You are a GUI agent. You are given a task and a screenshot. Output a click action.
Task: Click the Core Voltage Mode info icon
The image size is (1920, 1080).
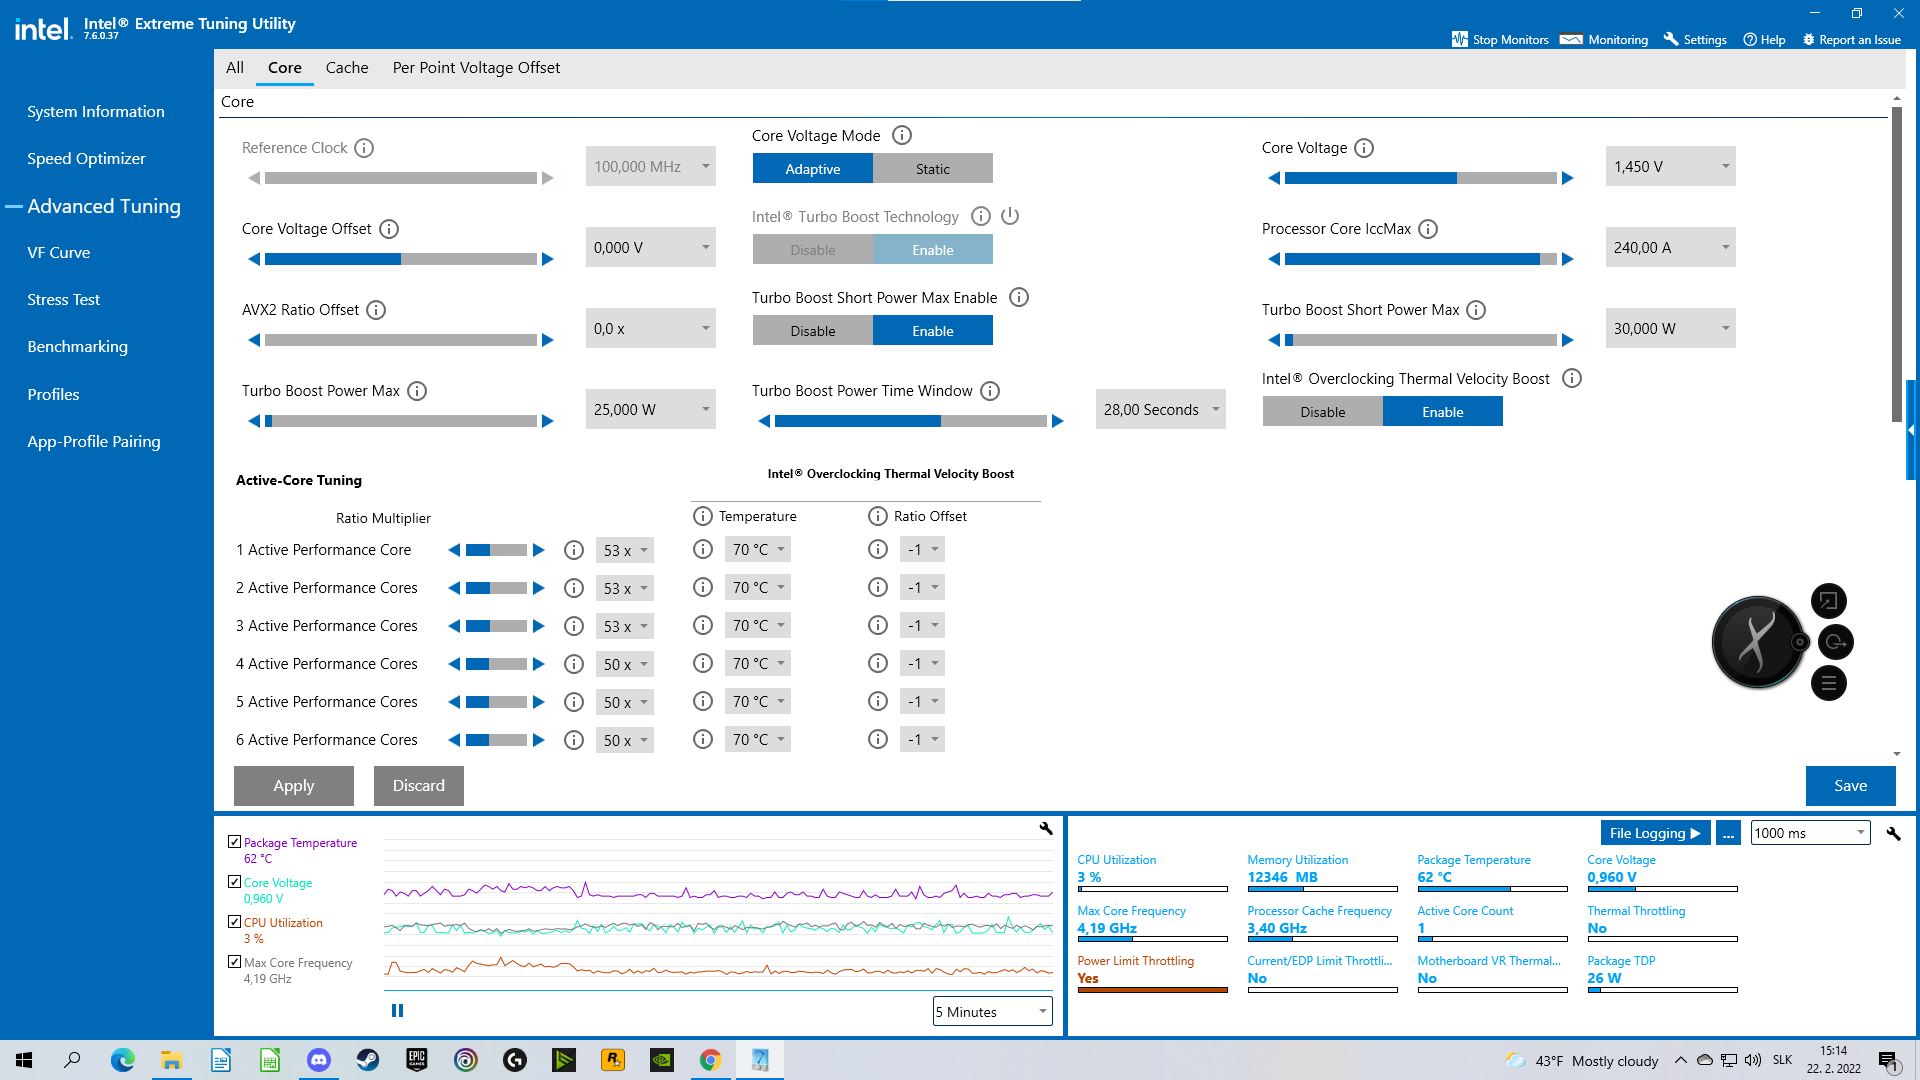click(901, 135)
